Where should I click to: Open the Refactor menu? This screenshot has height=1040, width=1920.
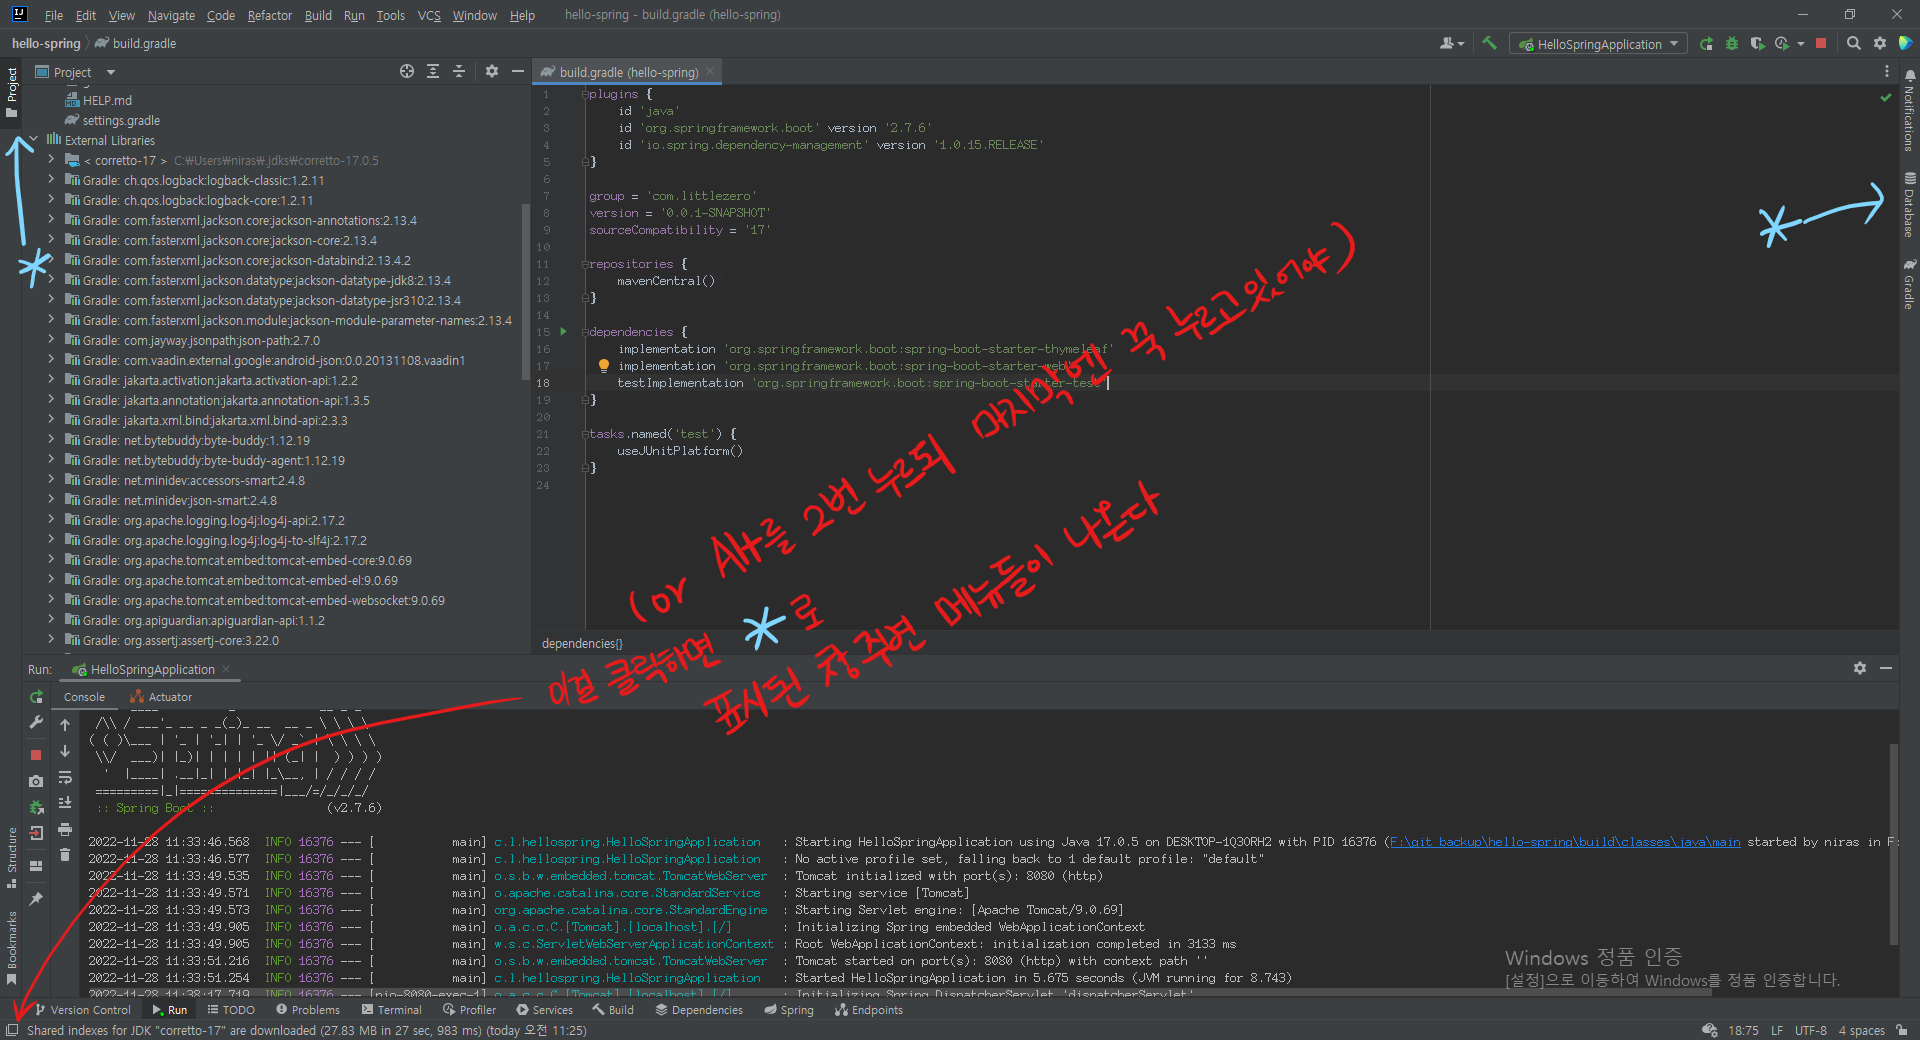tap(270, 15)
